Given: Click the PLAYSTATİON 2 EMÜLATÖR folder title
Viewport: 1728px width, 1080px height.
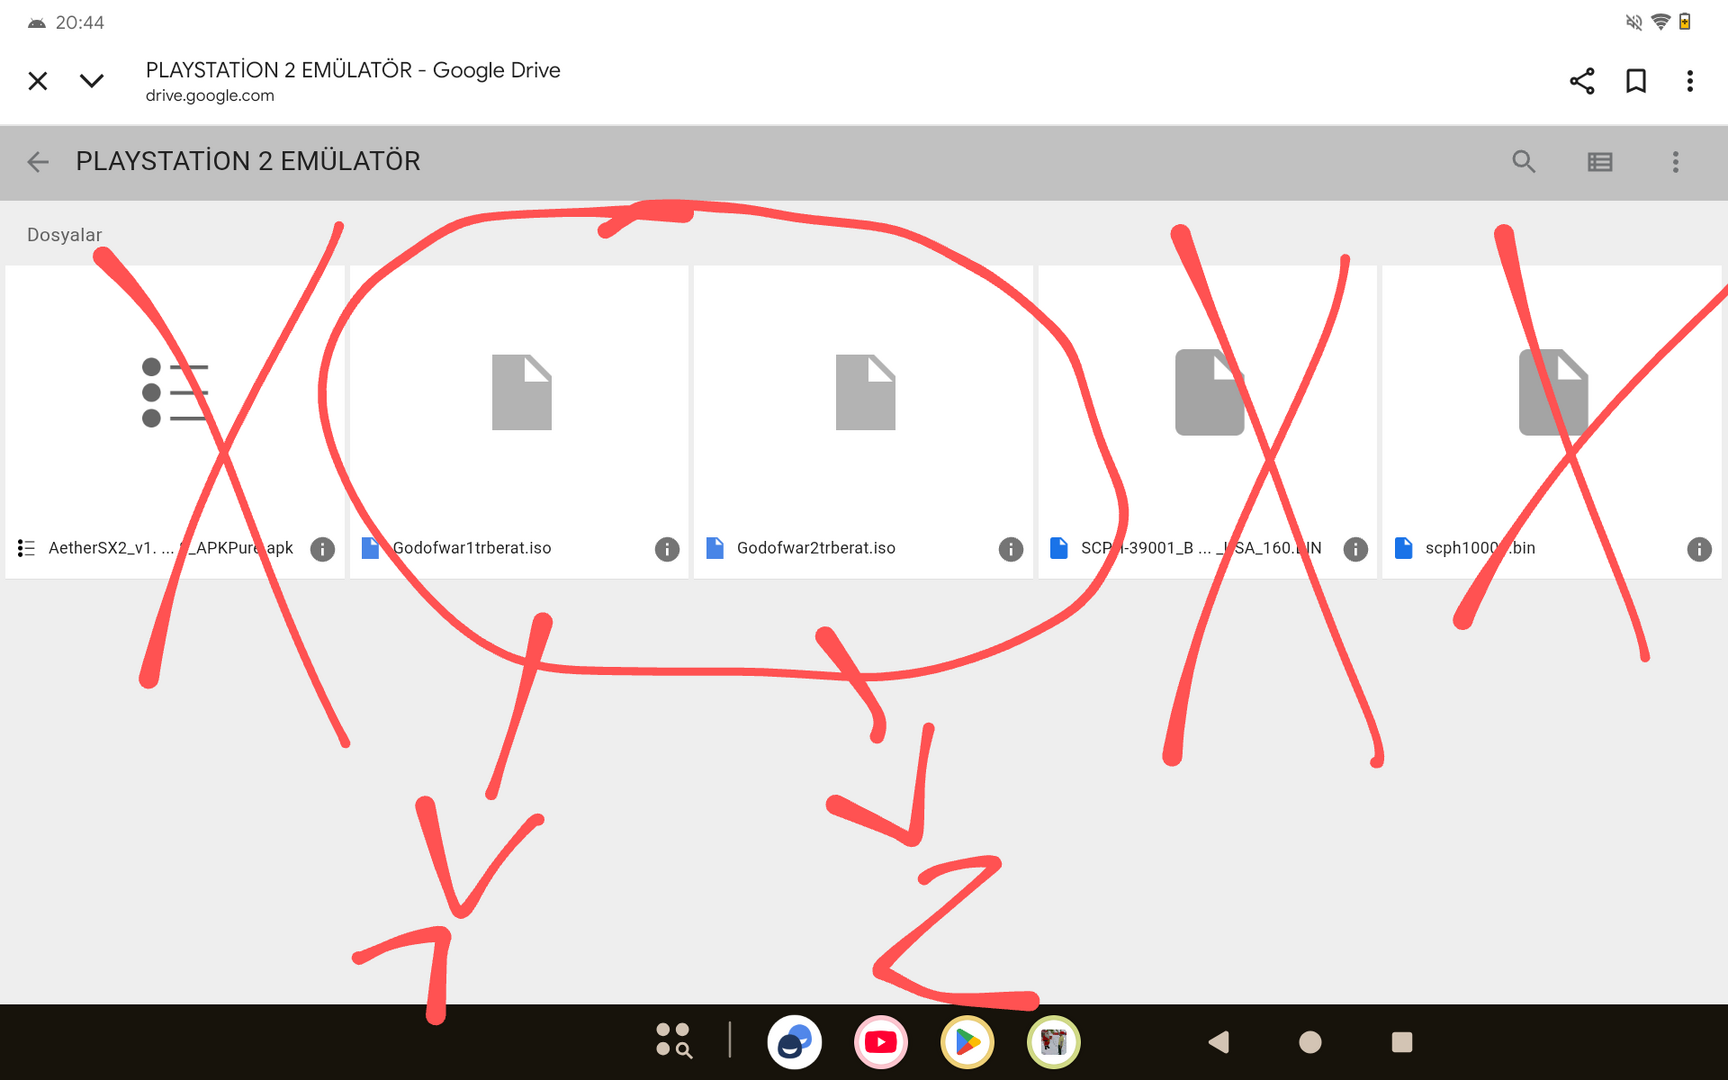Looking at the screenshot, I should pyautogui.click(x=248, y=162).
